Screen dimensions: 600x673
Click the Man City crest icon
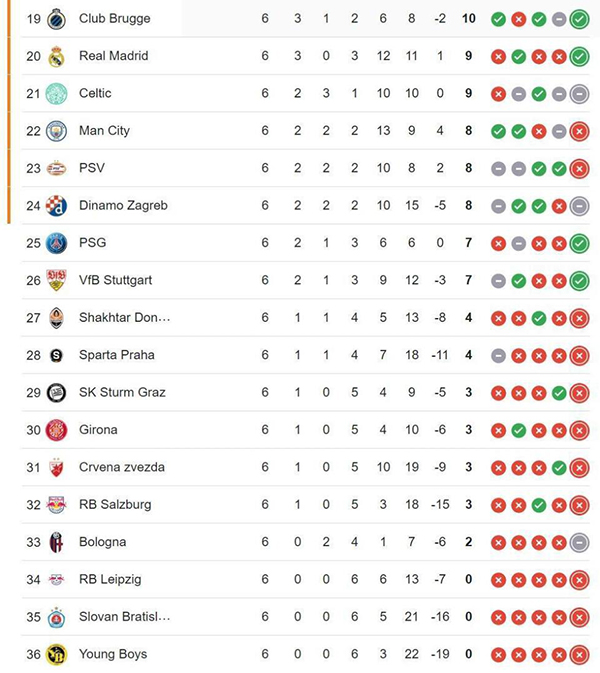coord(56,131)
